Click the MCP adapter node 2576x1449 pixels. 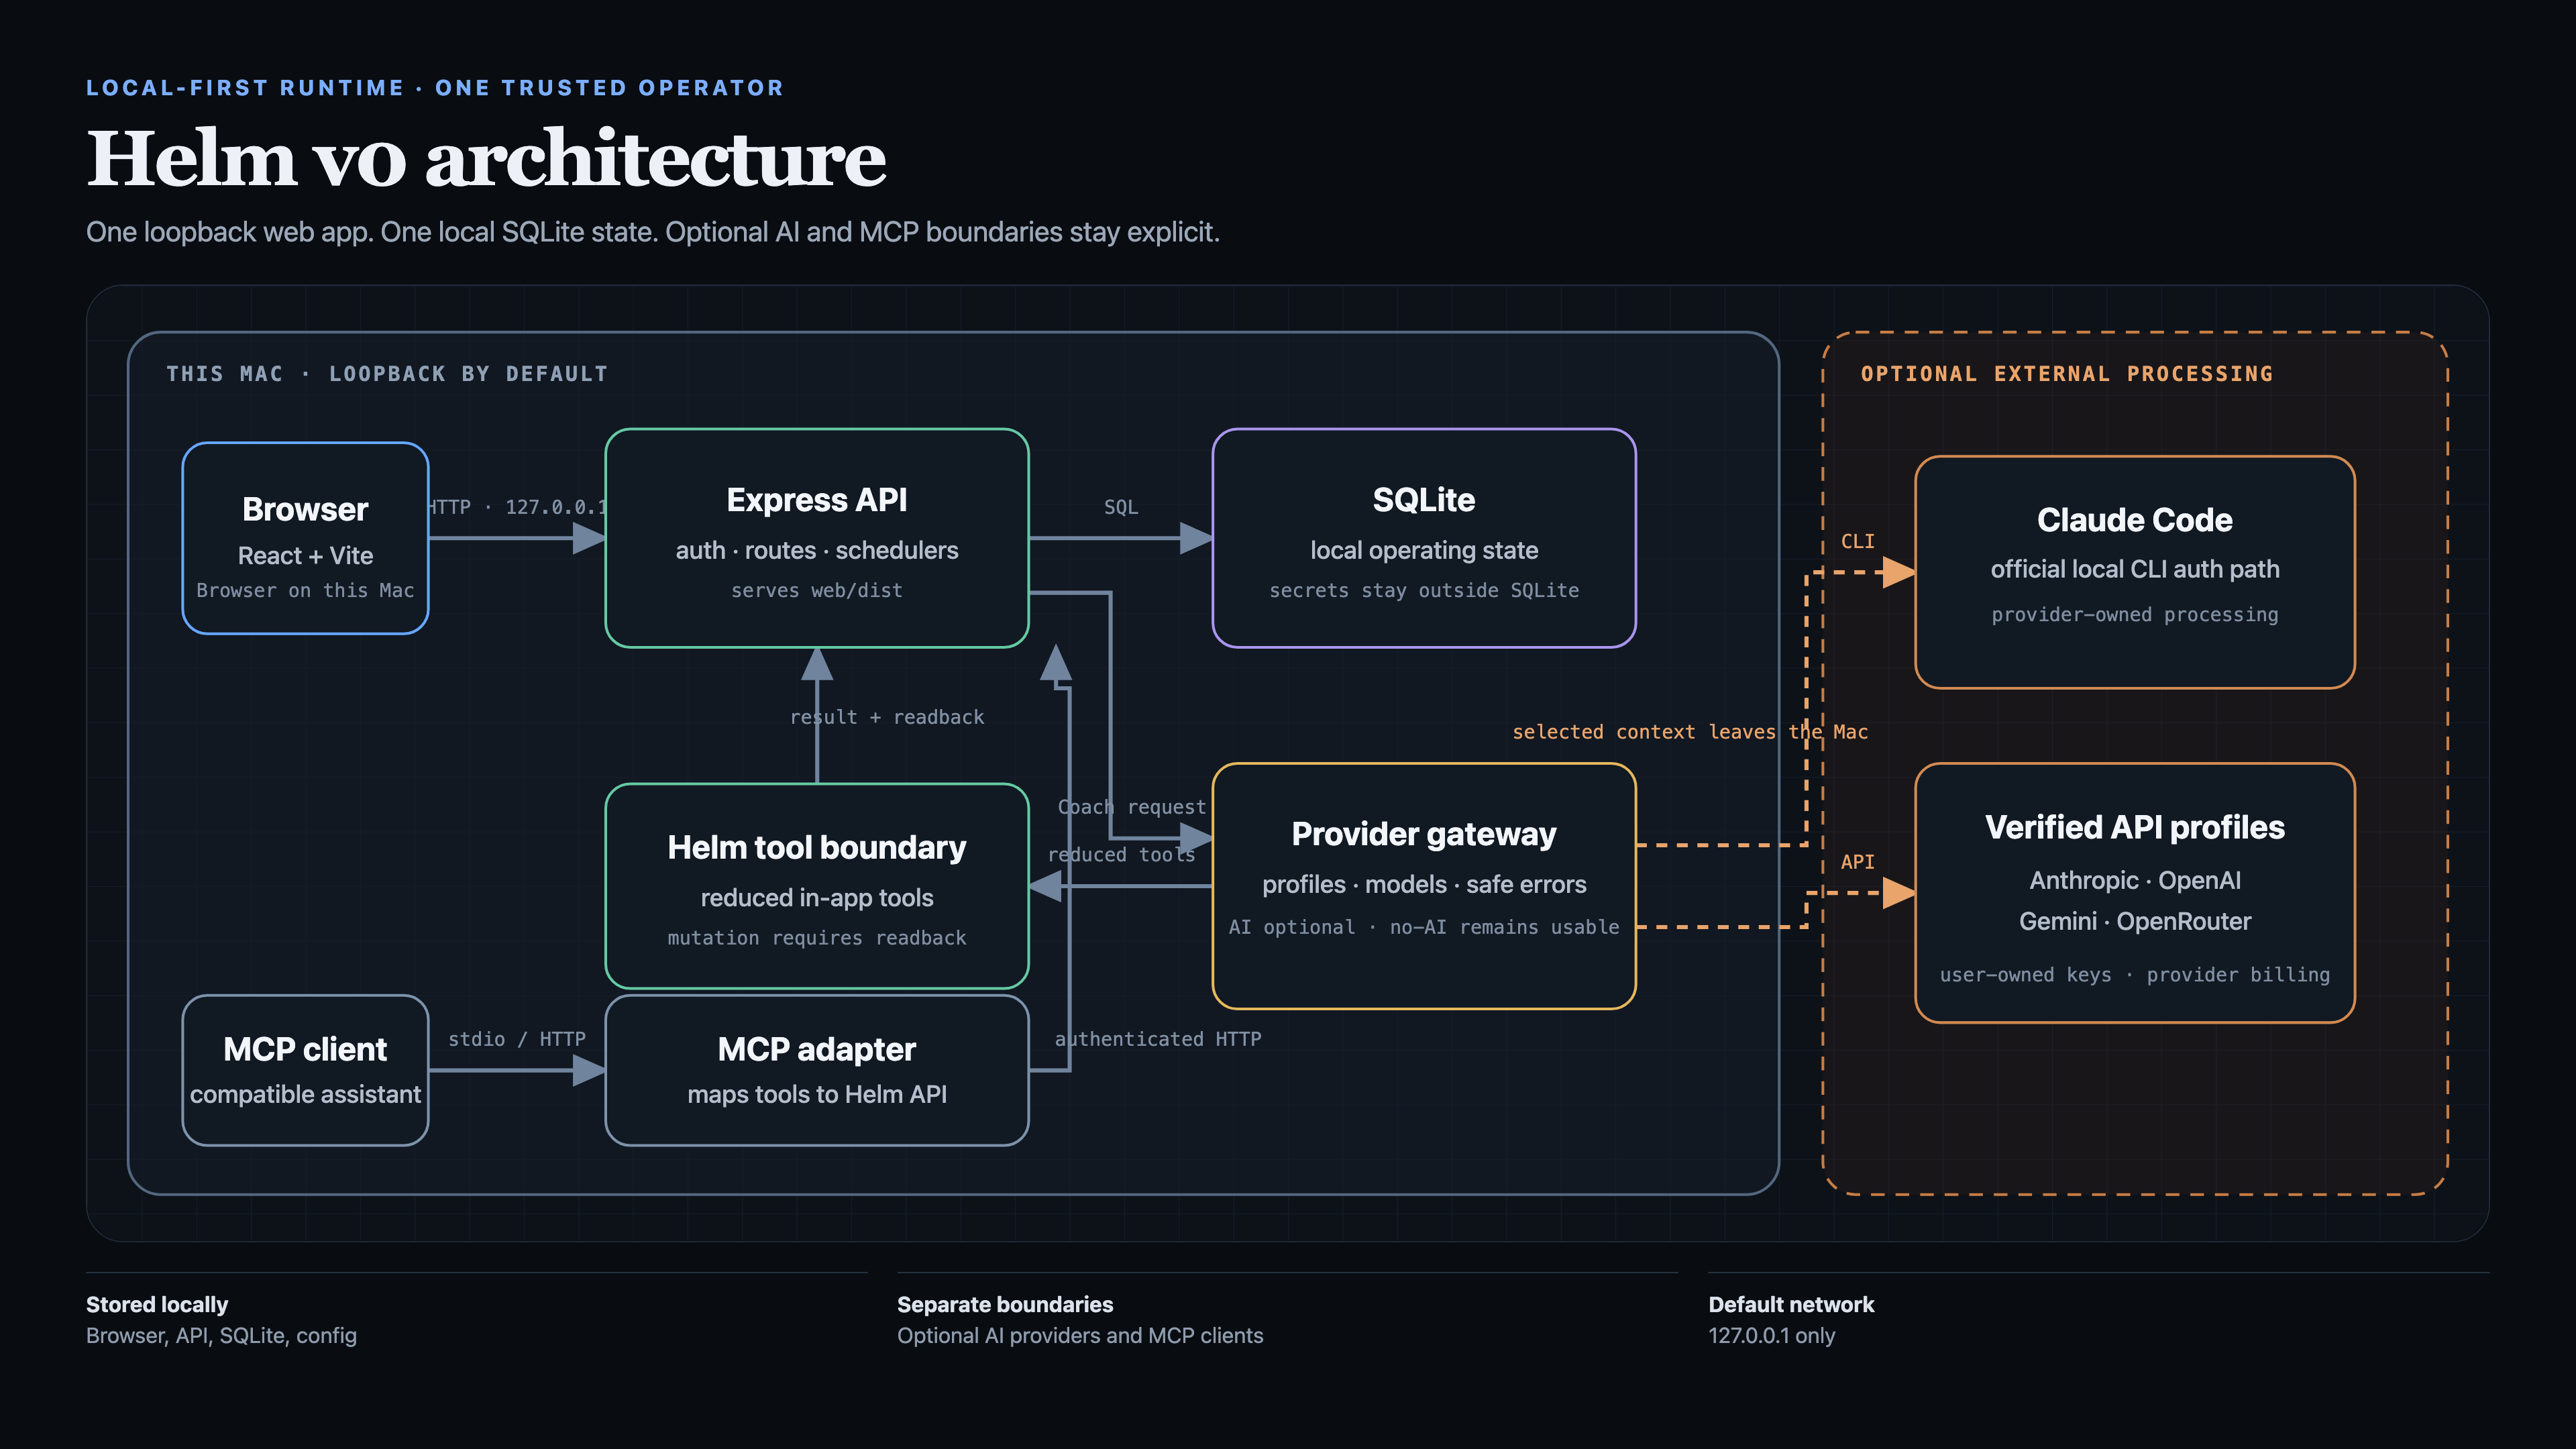pos(817,1070)
